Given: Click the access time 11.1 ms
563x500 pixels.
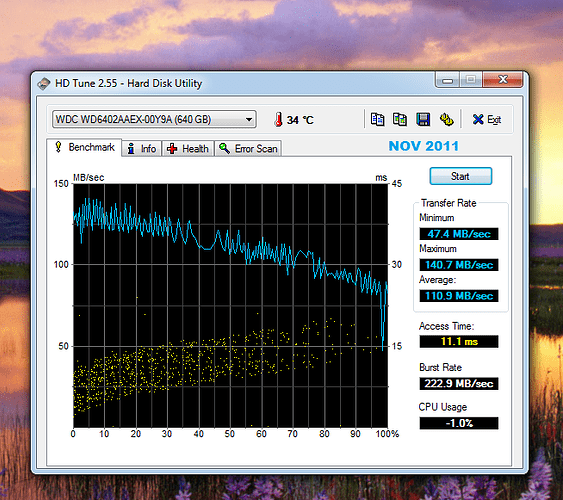Looking at the screenshot, I should tap(459, 341).
